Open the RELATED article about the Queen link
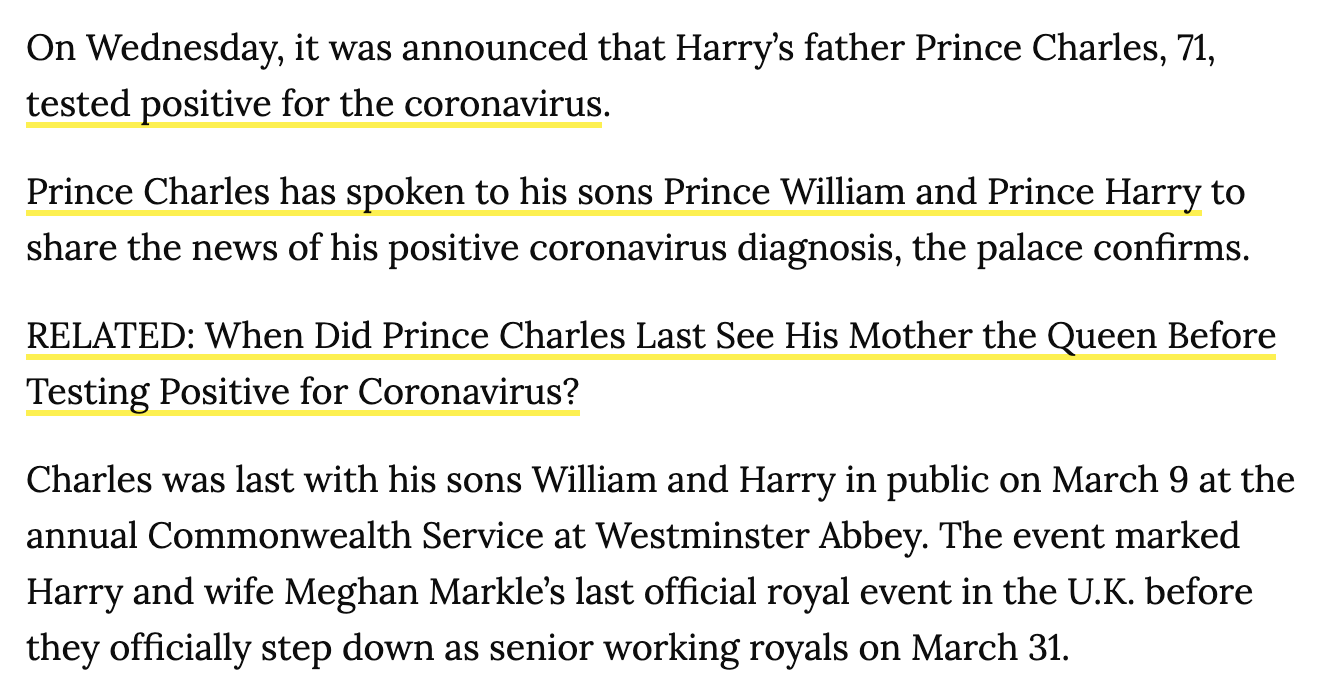The image size is (1326, 696). pyautogui.click(x=651, y=337)
